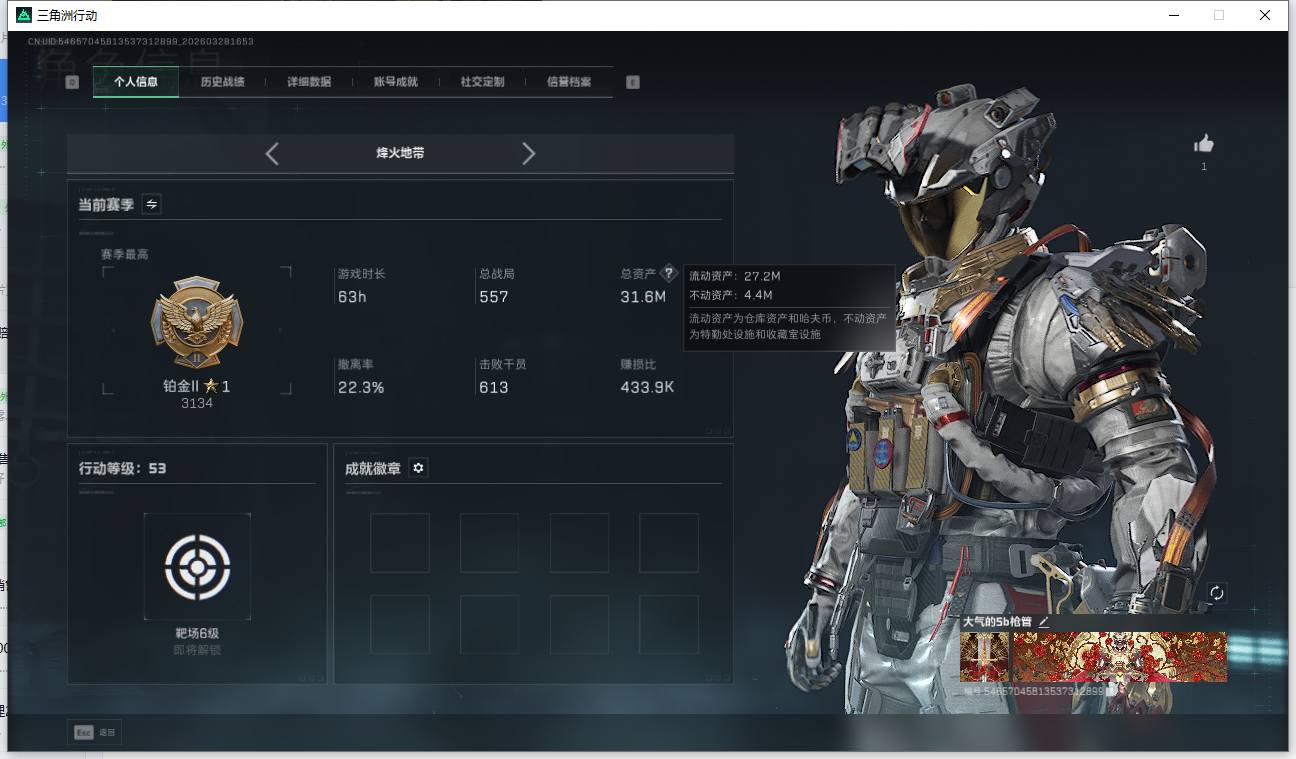Click the 三角洲行动 app logo in title bar

click(24, 15)
